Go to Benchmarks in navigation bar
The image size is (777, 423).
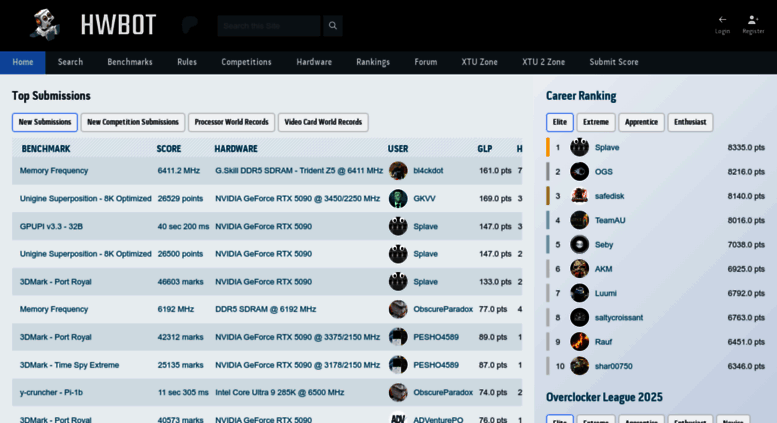pos(130,62)
